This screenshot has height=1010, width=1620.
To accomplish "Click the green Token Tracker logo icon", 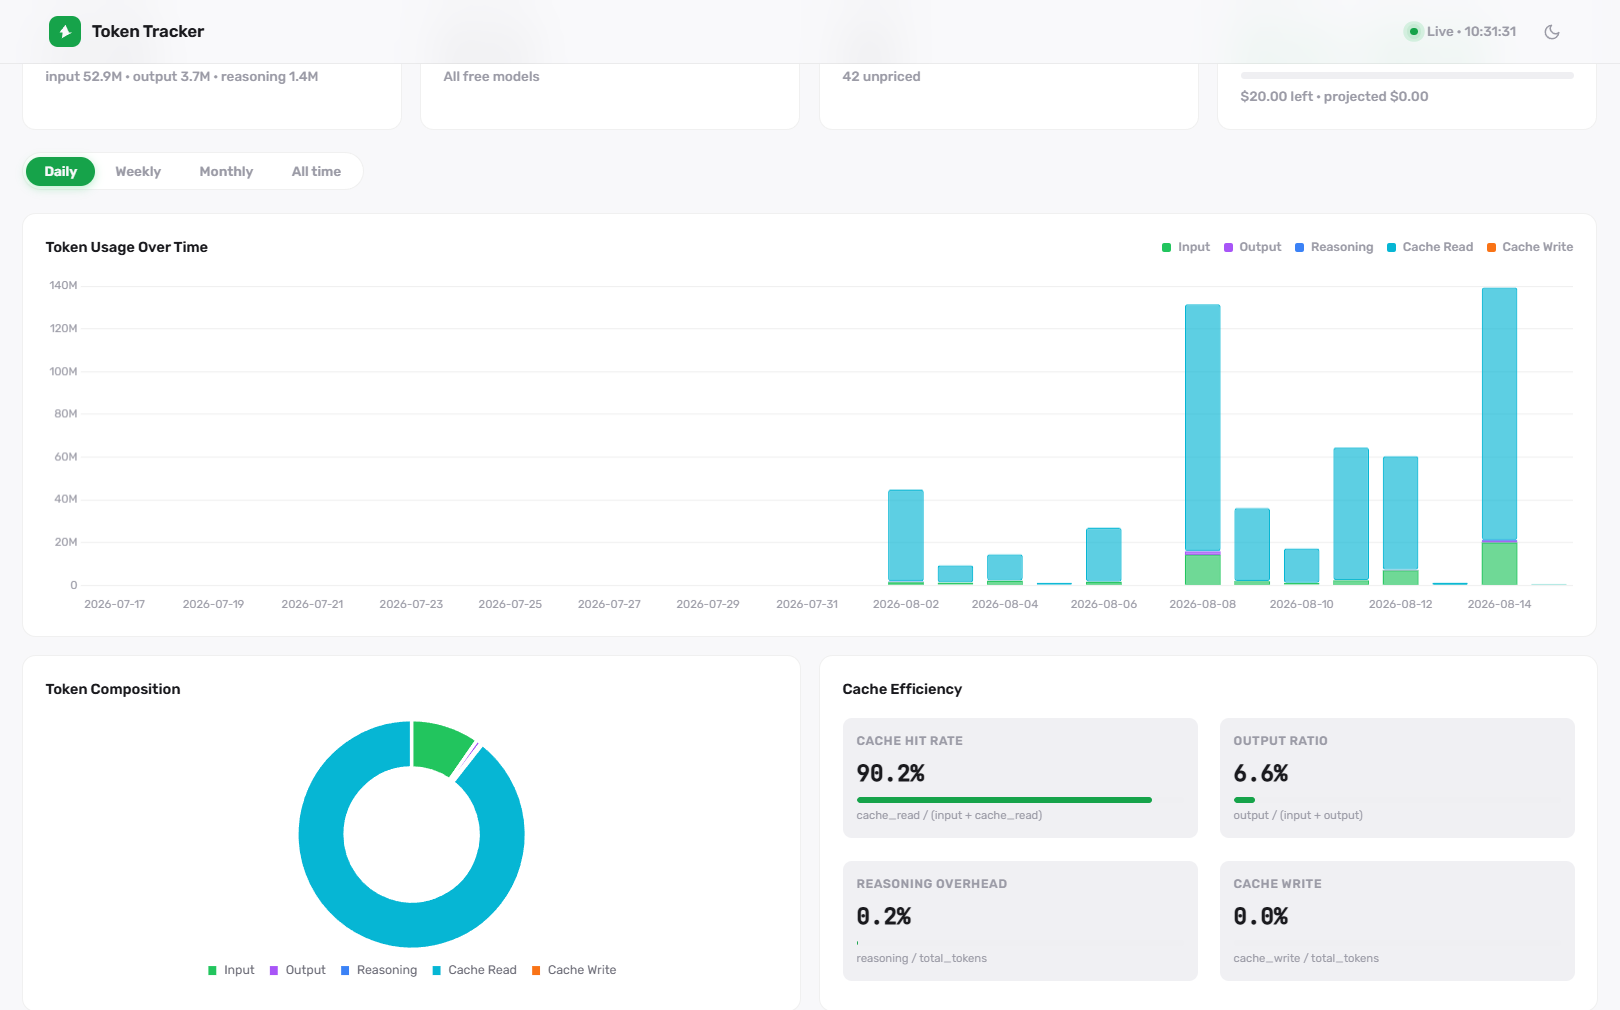I will coord(65,32).
